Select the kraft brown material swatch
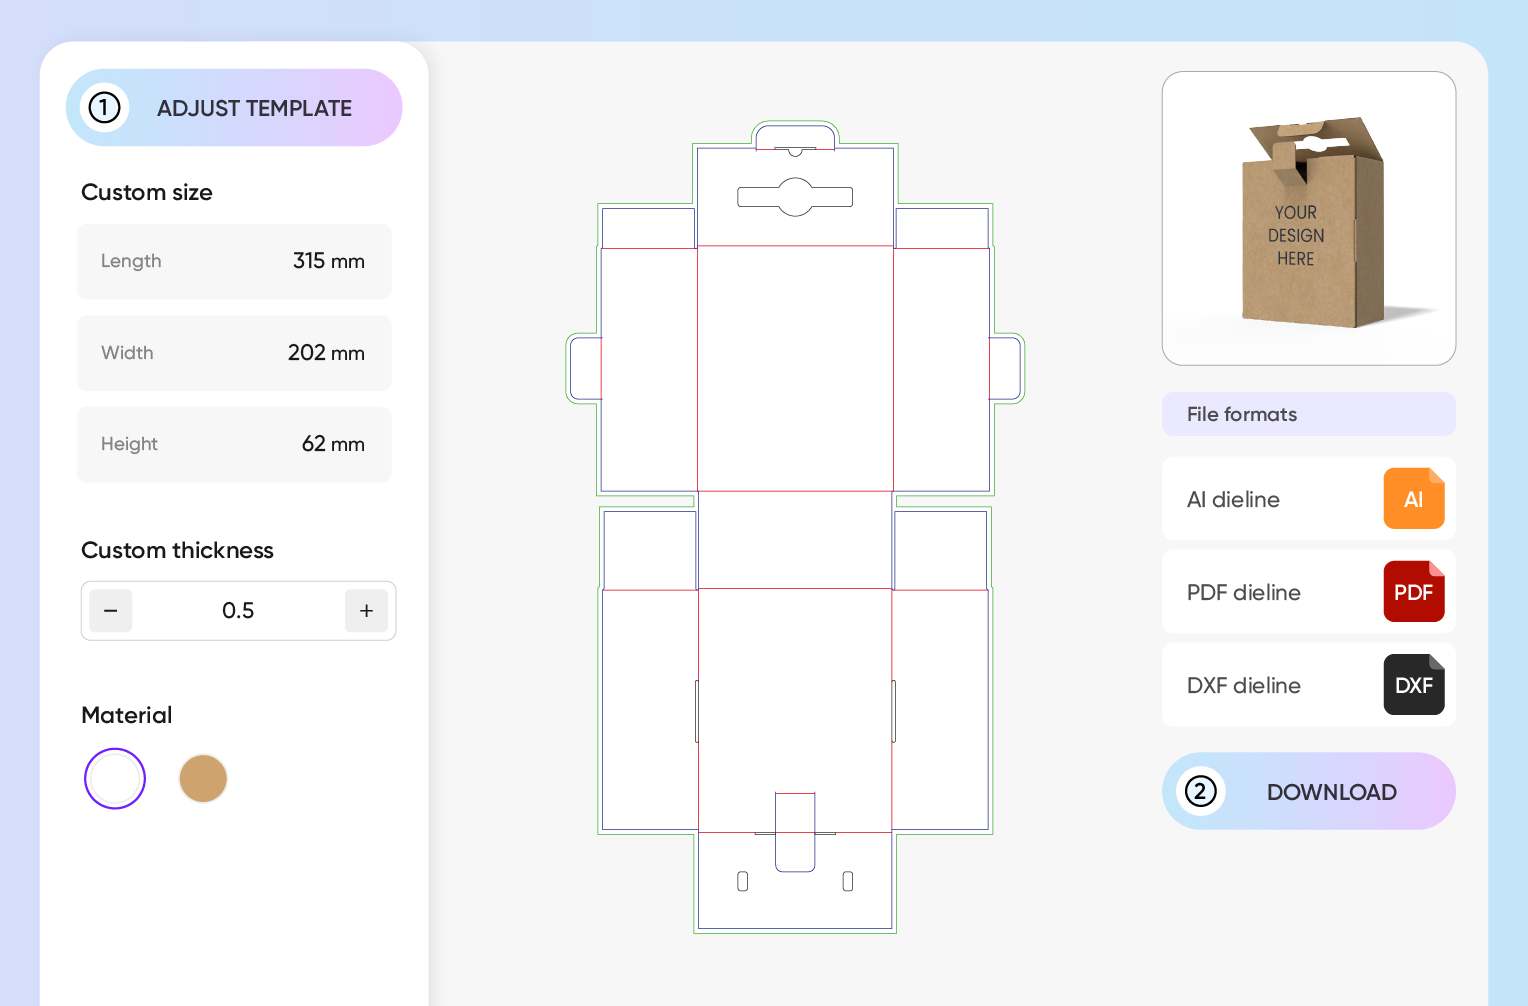1528x1006 pixels. click(203, 778)
